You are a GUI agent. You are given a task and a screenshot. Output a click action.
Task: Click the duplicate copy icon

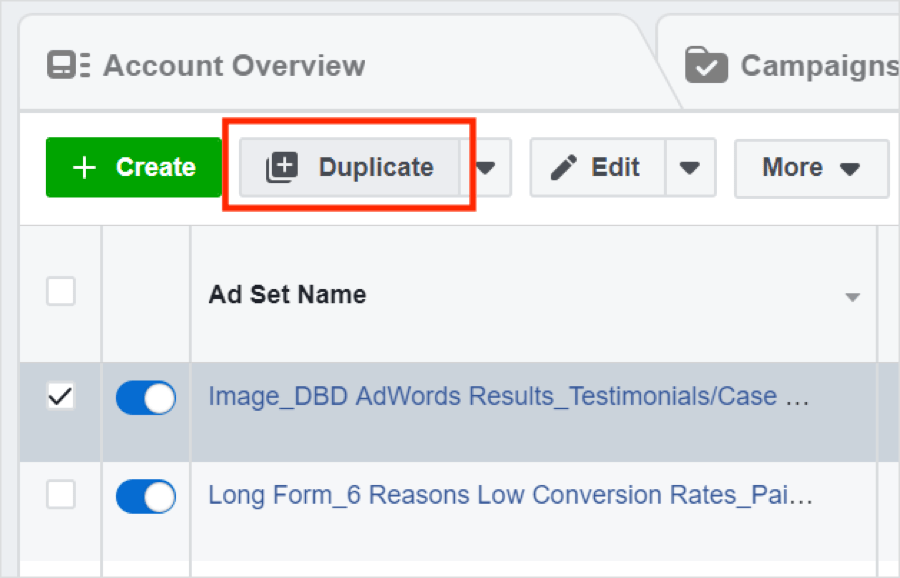[x=283, y=167]
